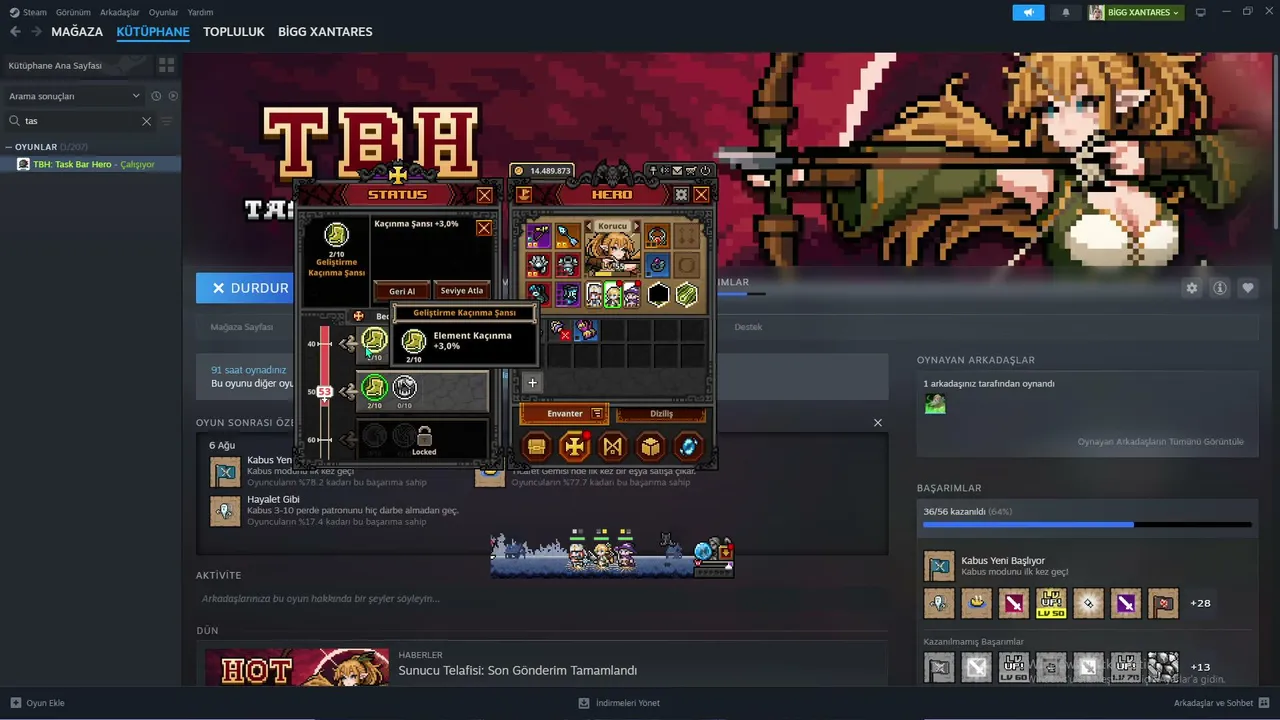Select the equipped arrow item slot
This screenshot has height=720, width=1280.
pos(568,236)
